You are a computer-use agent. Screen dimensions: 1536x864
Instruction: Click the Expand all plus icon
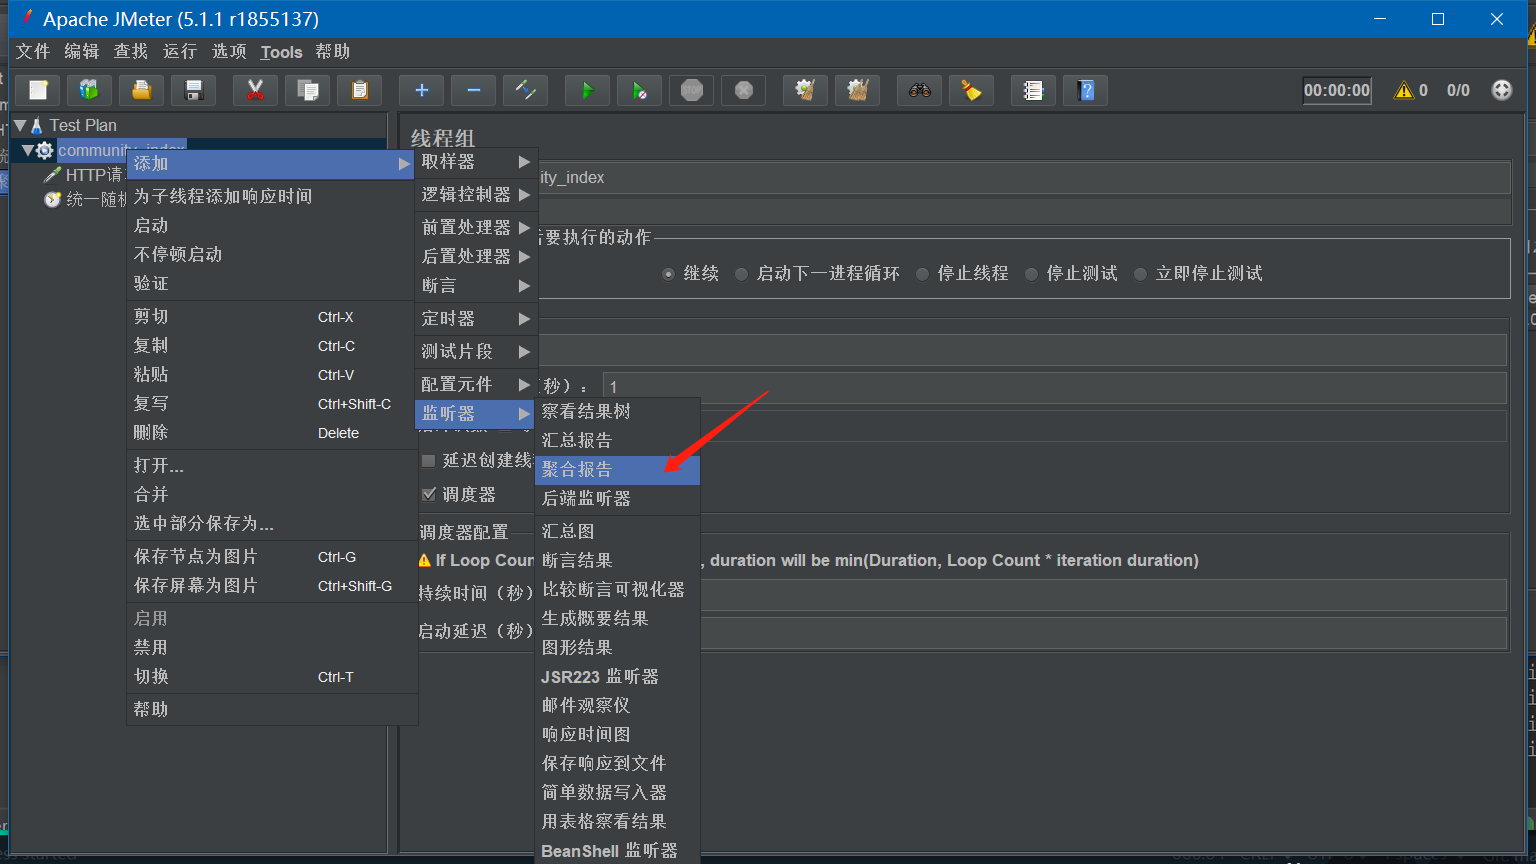421,90
